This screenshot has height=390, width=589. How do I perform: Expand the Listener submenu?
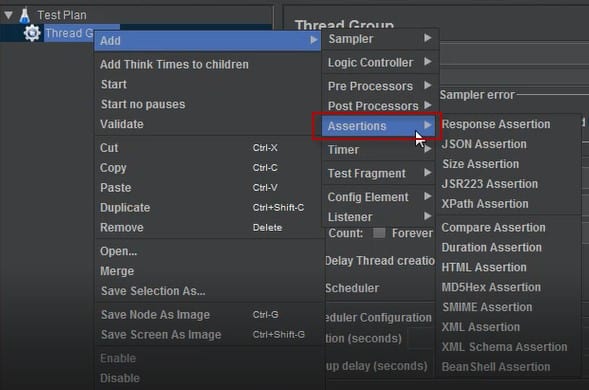pos(380,217)
